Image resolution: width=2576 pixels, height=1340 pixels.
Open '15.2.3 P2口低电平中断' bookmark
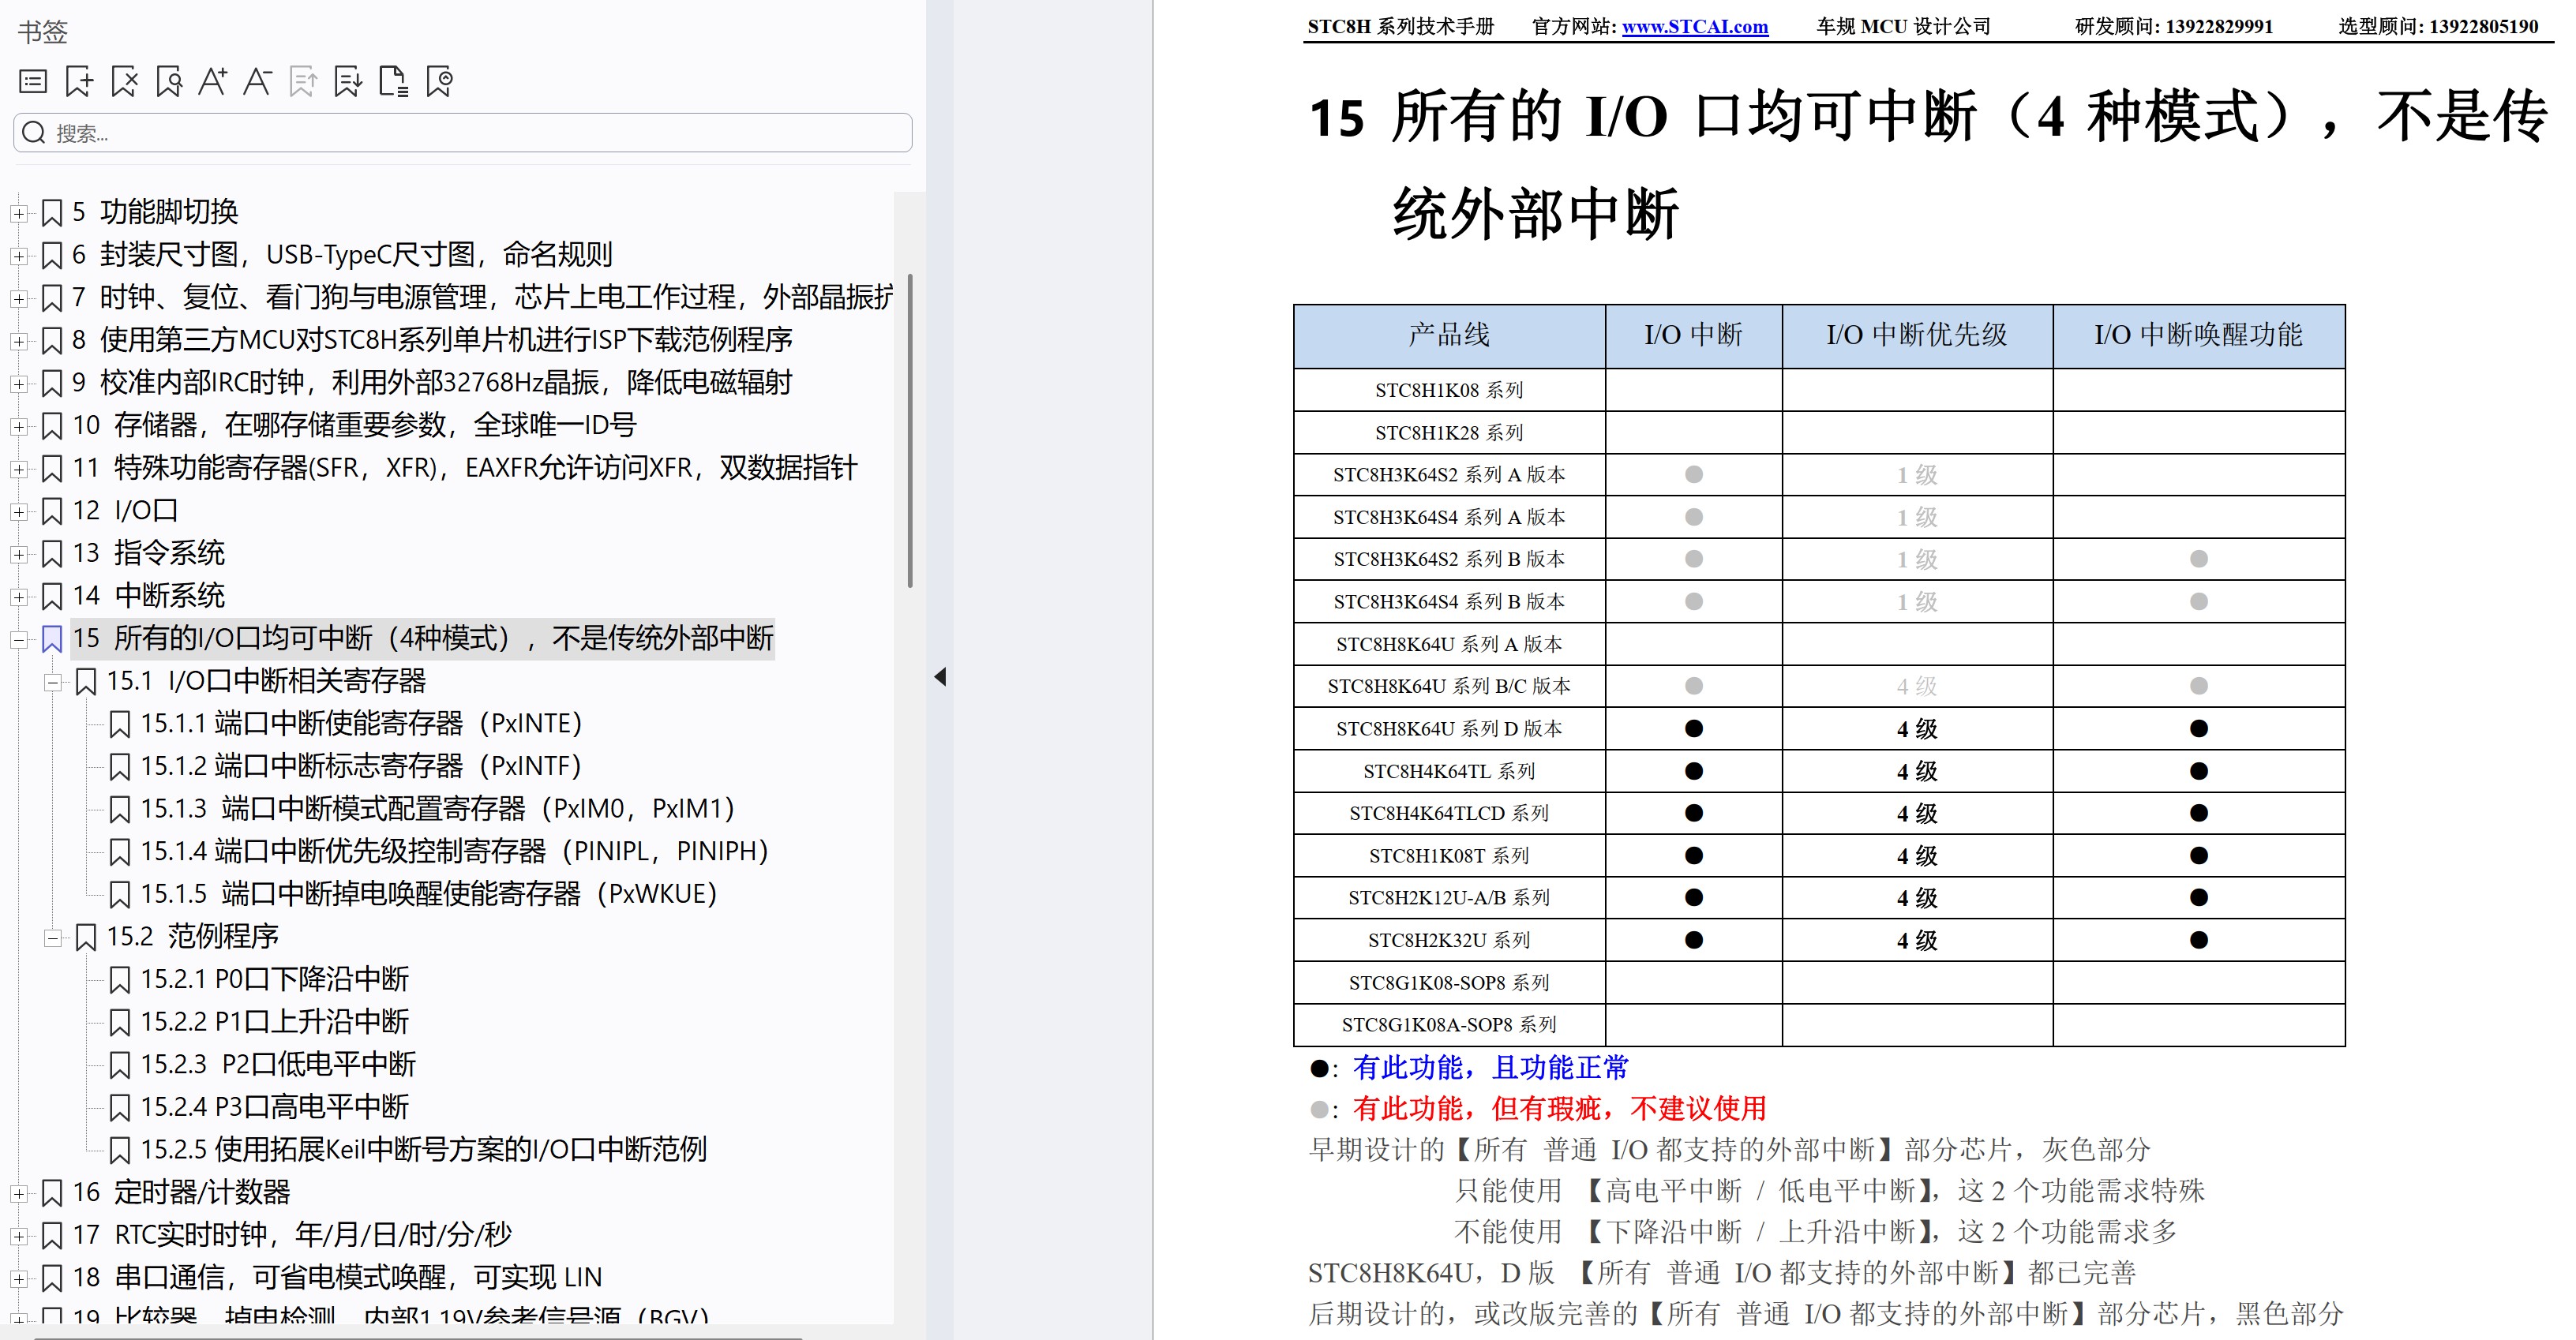[278, 1064]
